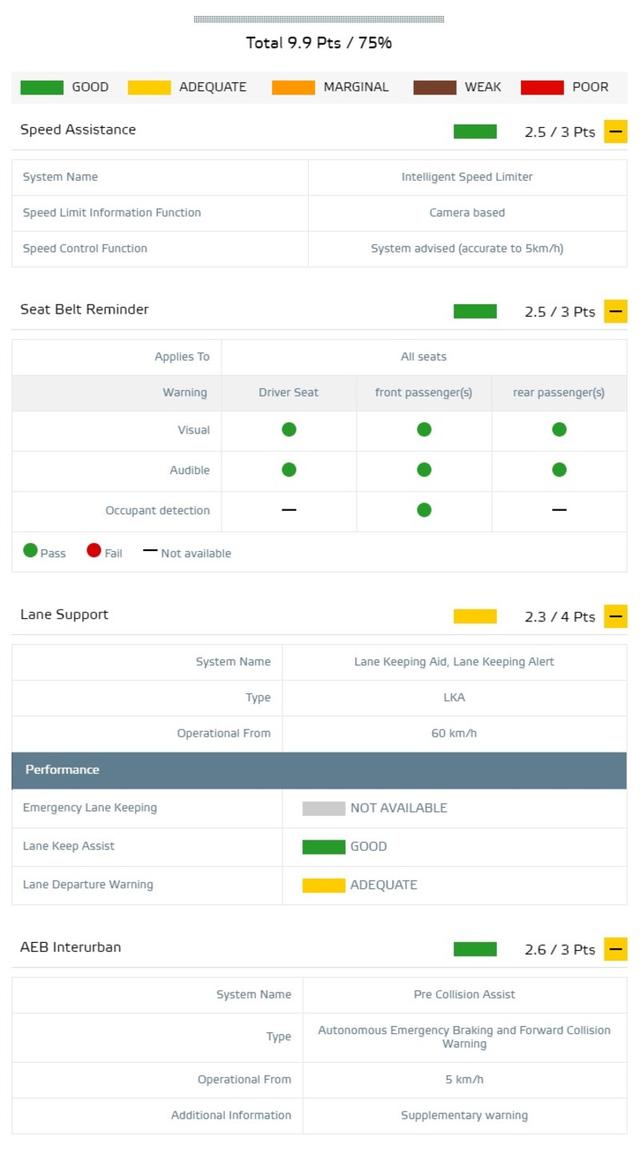The width and height of the screenshot is (640, 1154).
Task: Click the Camera based cell
Action: click(x=467, y=213)
